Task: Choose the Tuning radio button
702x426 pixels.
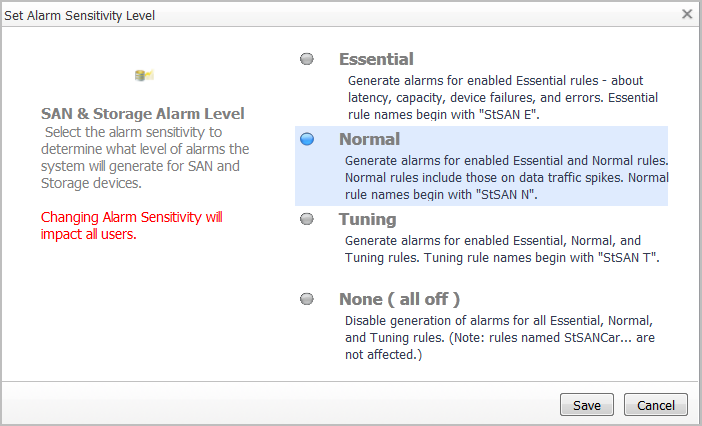Action: coord(307,219)
